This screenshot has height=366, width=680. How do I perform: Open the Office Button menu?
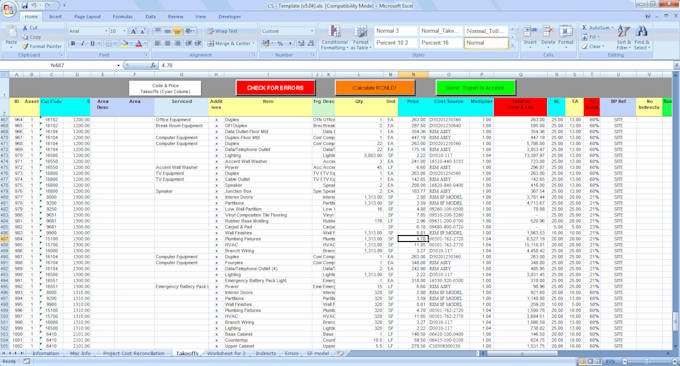pyautogui.click(x=9, y=10)
